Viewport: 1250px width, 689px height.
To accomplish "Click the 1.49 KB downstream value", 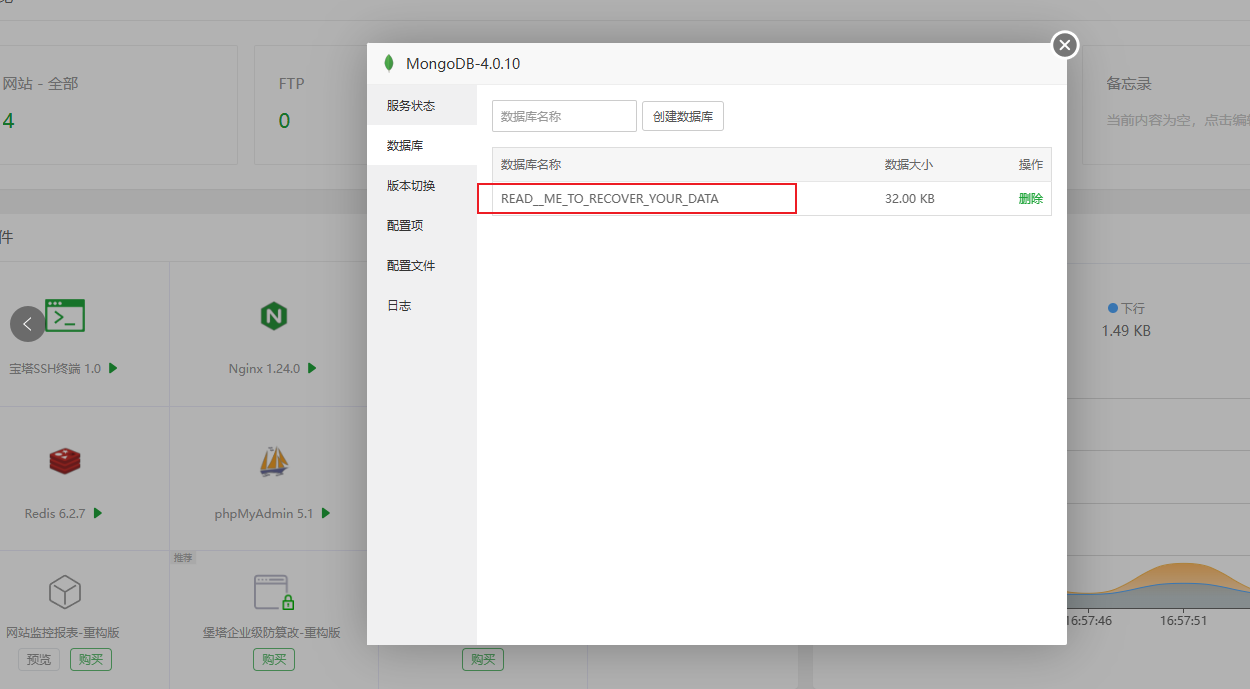I will click(x=1126, y=330).
